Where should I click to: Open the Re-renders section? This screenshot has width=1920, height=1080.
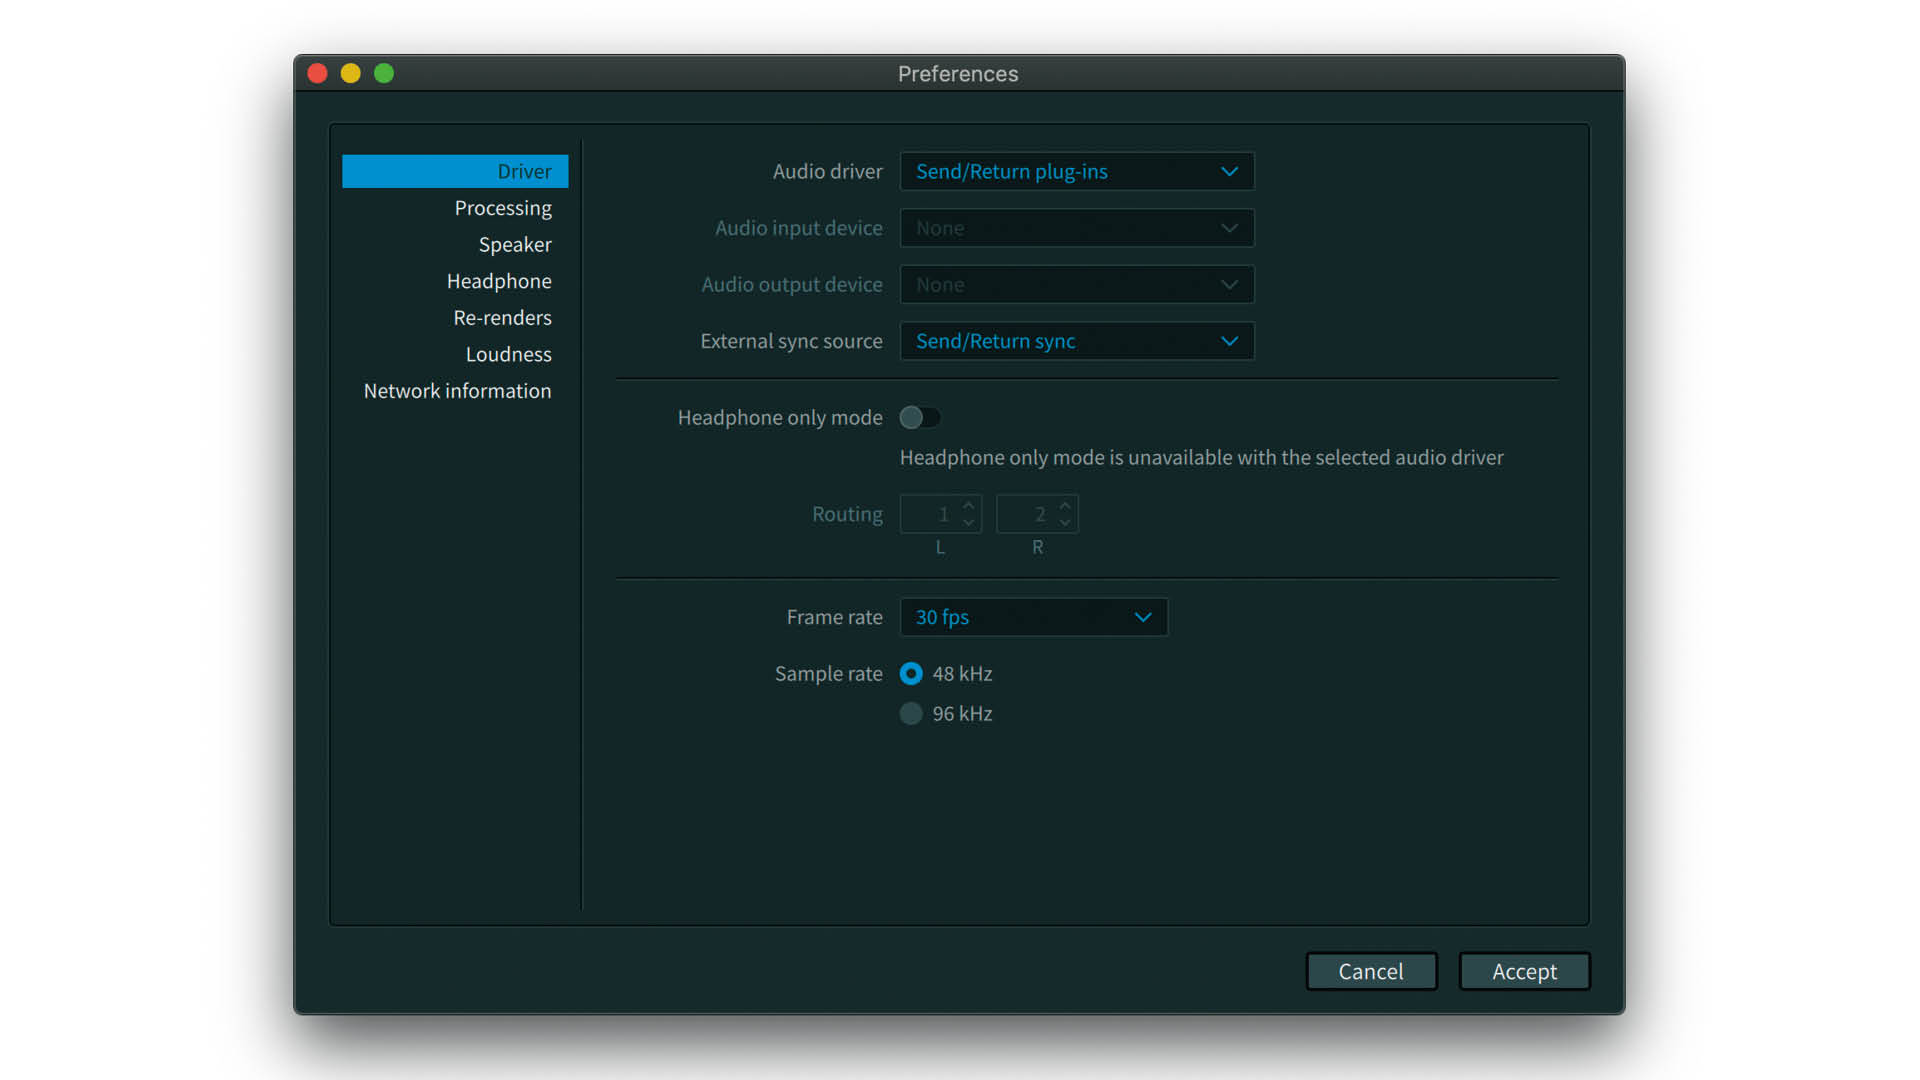tap(502, 318)
